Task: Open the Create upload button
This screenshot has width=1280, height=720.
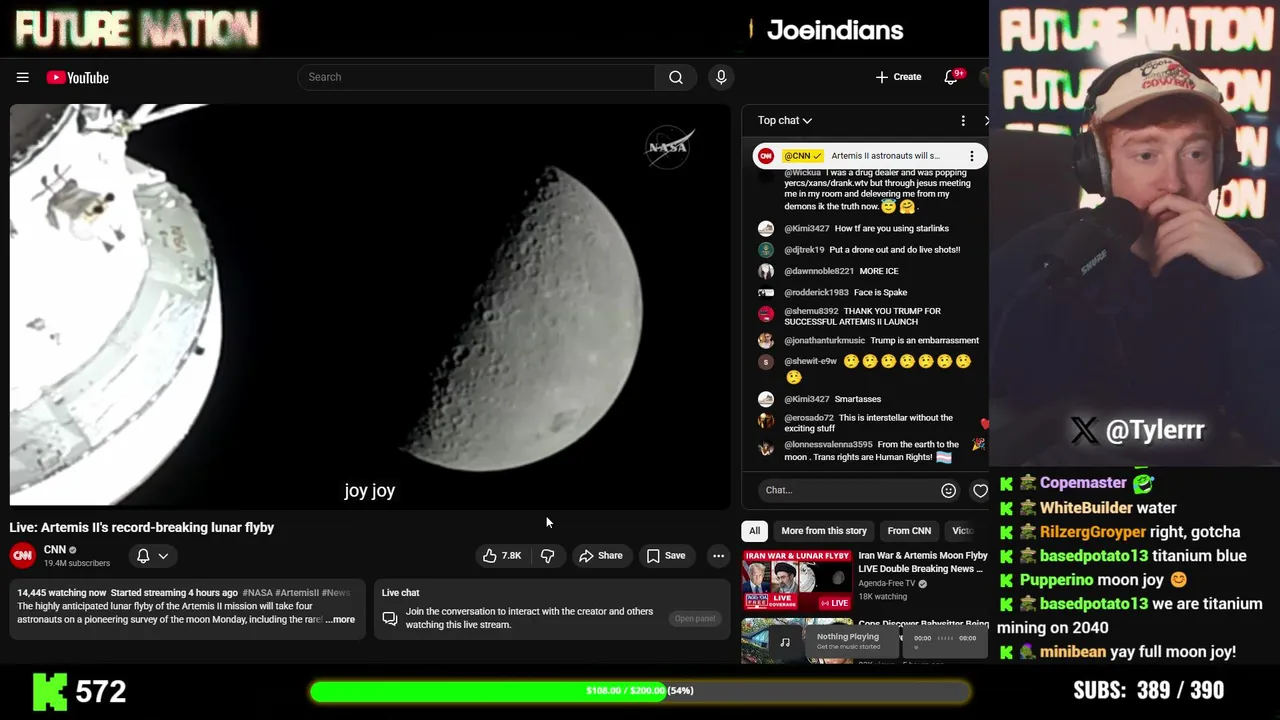Action: tap(898, 77)
